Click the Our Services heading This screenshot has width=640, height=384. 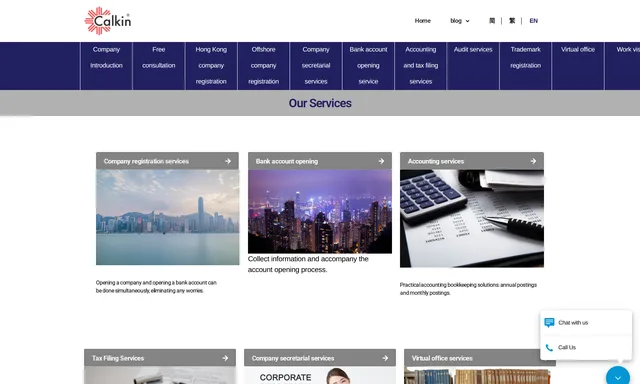point(320,103)
